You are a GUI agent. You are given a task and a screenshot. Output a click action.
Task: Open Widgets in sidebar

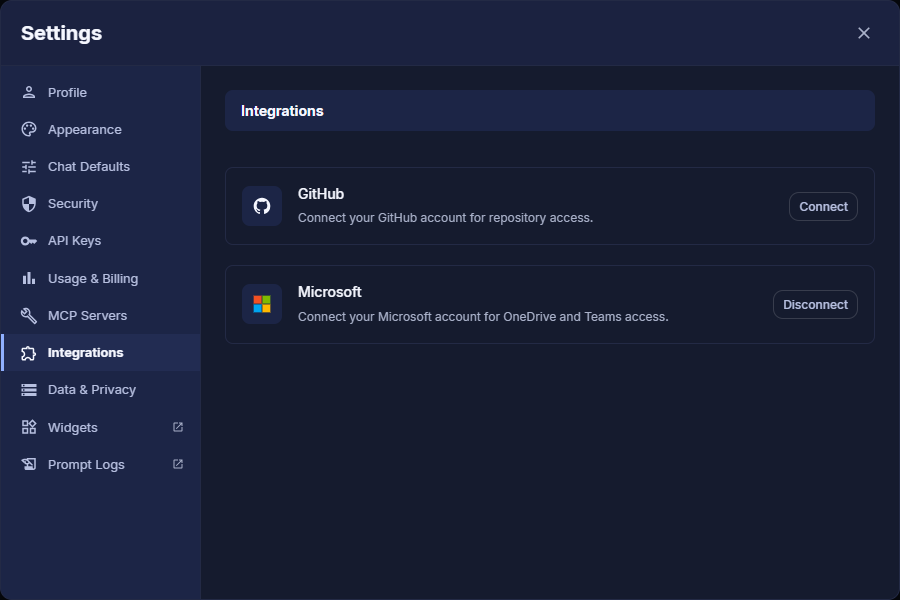(101, 427)
